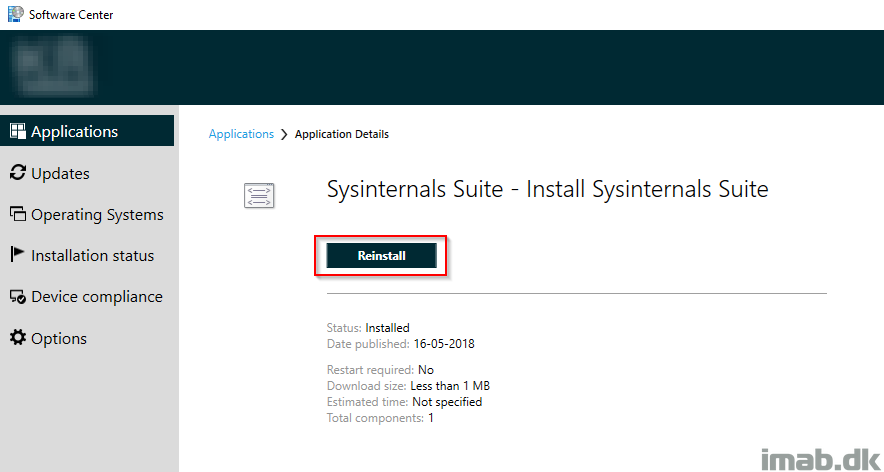Click the Operating Systems windows icon

click(18, 214)
